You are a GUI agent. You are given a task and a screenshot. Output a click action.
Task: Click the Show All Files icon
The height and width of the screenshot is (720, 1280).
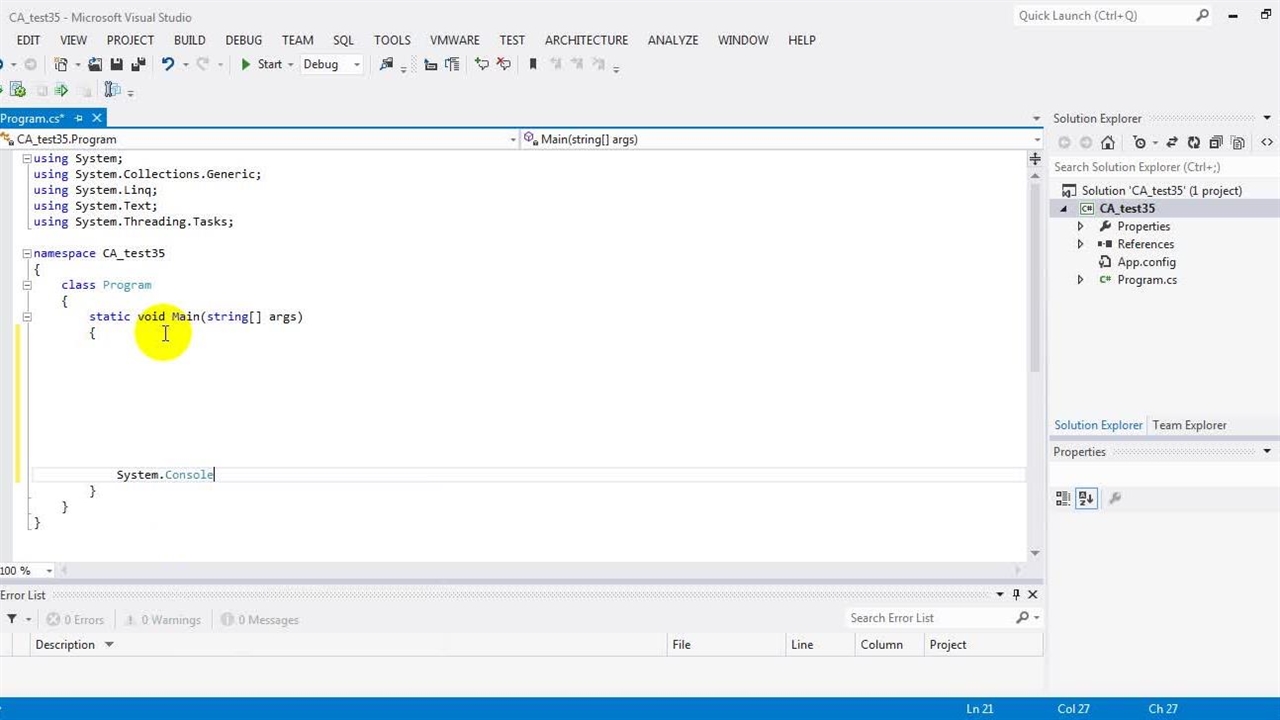click(x=1238, y=143)
